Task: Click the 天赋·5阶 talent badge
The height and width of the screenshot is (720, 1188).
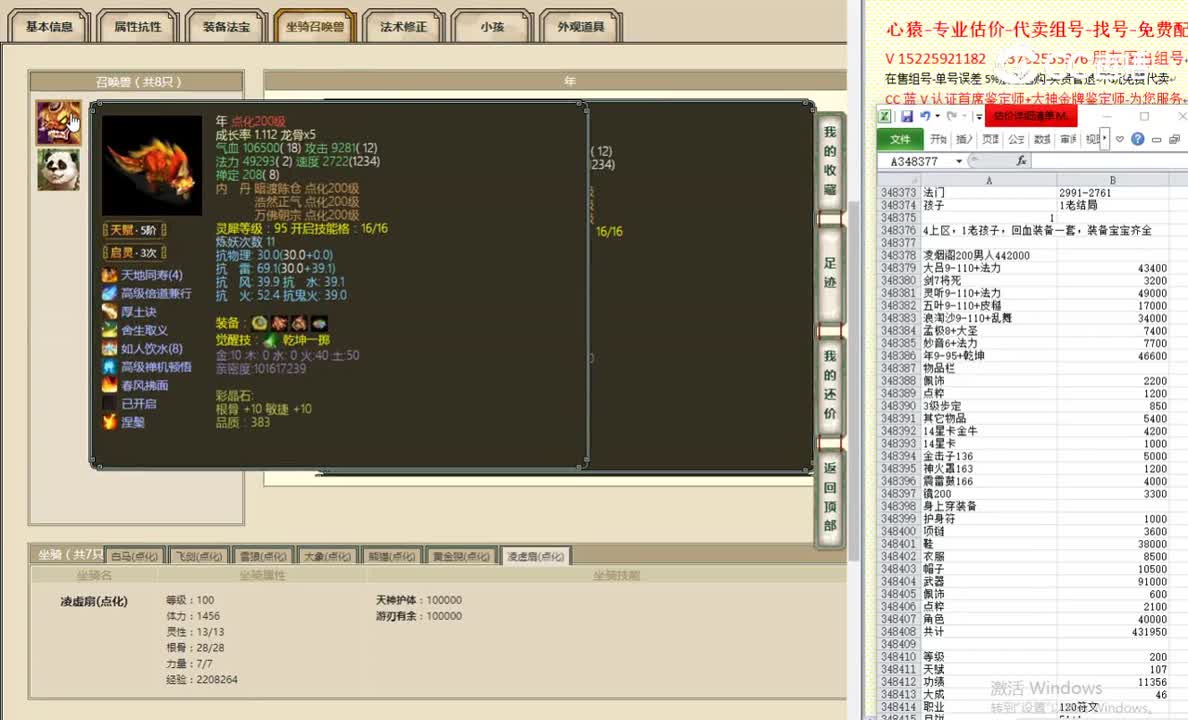Action: click(134, 231)
